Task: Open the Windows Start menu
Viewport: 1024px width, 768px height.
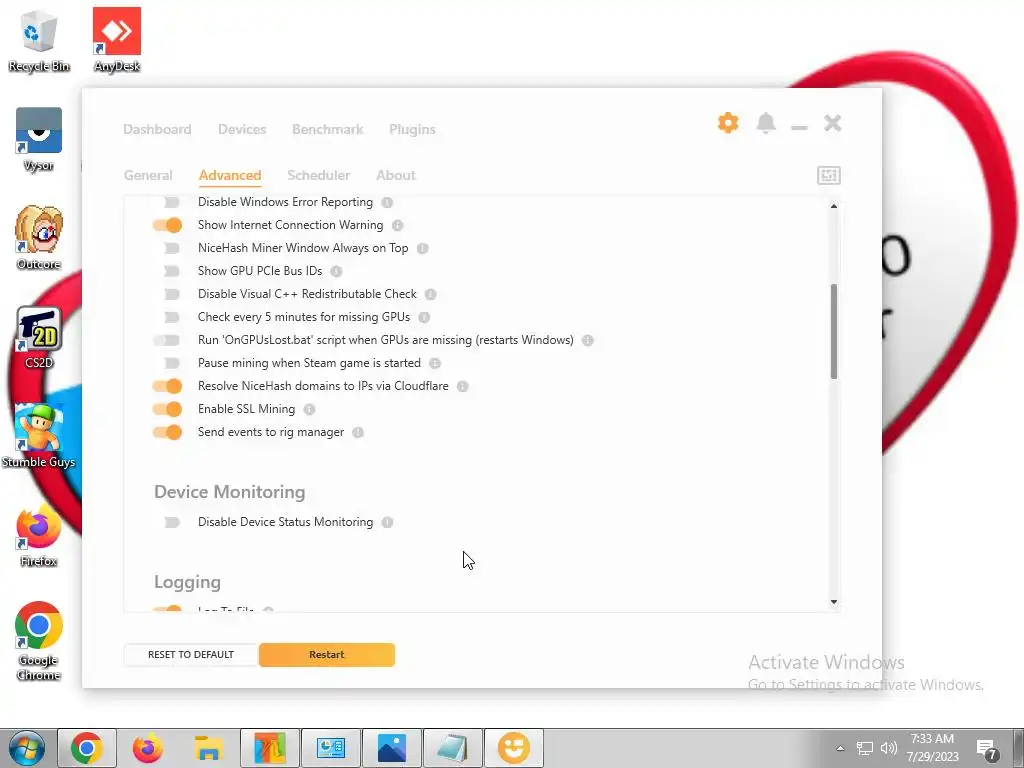Action: pos(26,748)
